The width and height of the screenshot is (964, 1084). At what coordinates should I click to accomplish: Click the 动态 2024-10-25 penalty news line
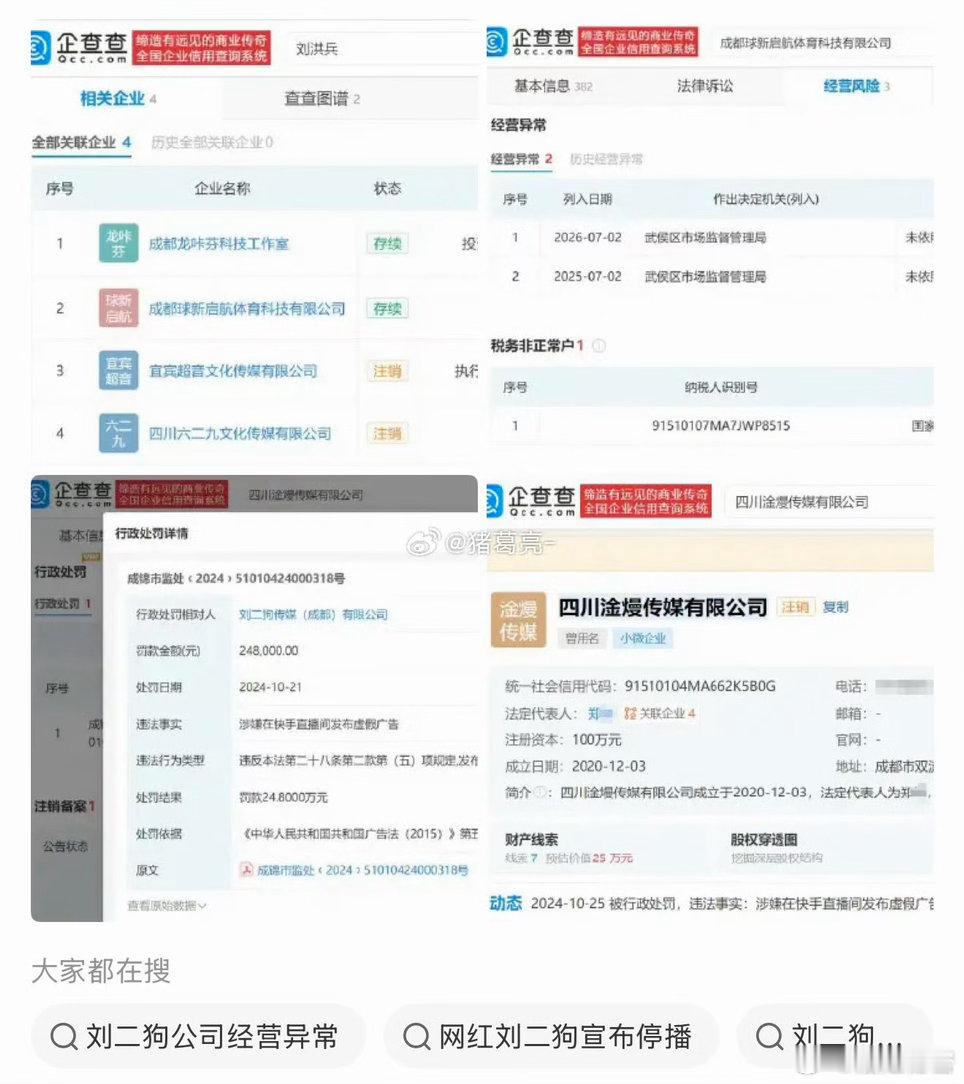(712, 904)
